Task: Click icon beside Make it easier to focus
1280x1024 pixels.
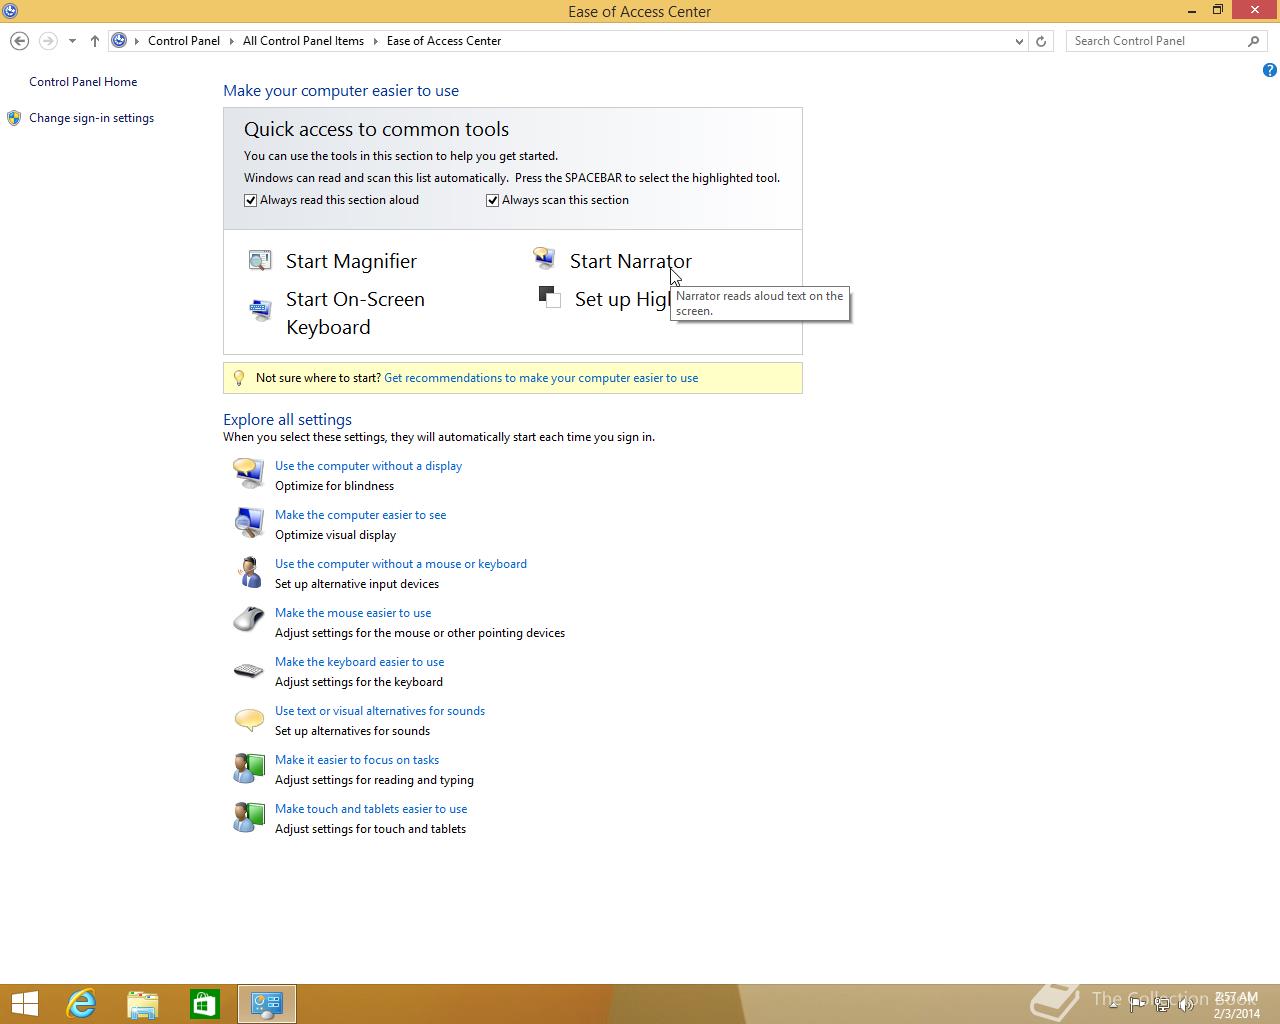Action: point(248,768)
